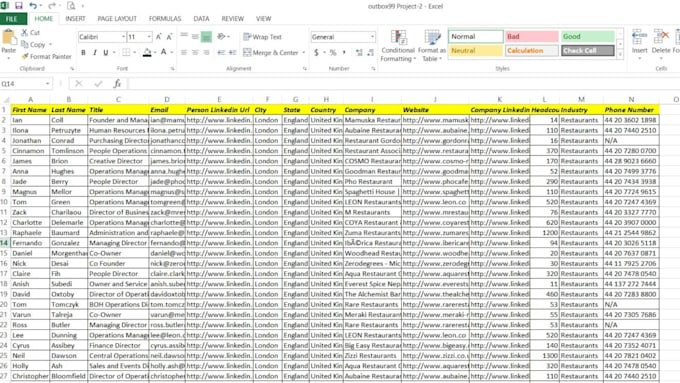The height and width of the screenshot is (383, 680).
Task: Toggle Center horizontal alignment
Action: click(x=195, y=52)
